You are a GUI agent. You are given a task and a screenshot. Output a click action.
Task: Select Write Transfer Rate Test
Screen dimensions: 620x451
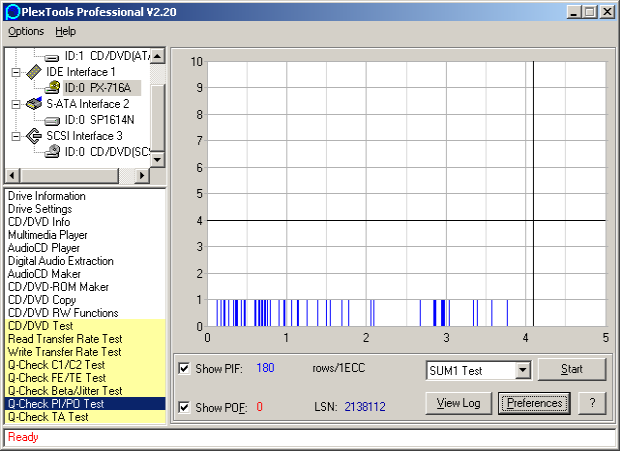(x=85, y=352)
